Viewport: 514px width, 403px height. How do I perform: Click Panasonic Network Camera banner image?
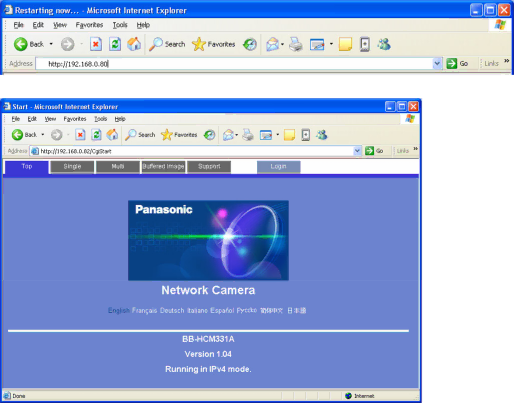pyautogui.click(x=208, y=240)
